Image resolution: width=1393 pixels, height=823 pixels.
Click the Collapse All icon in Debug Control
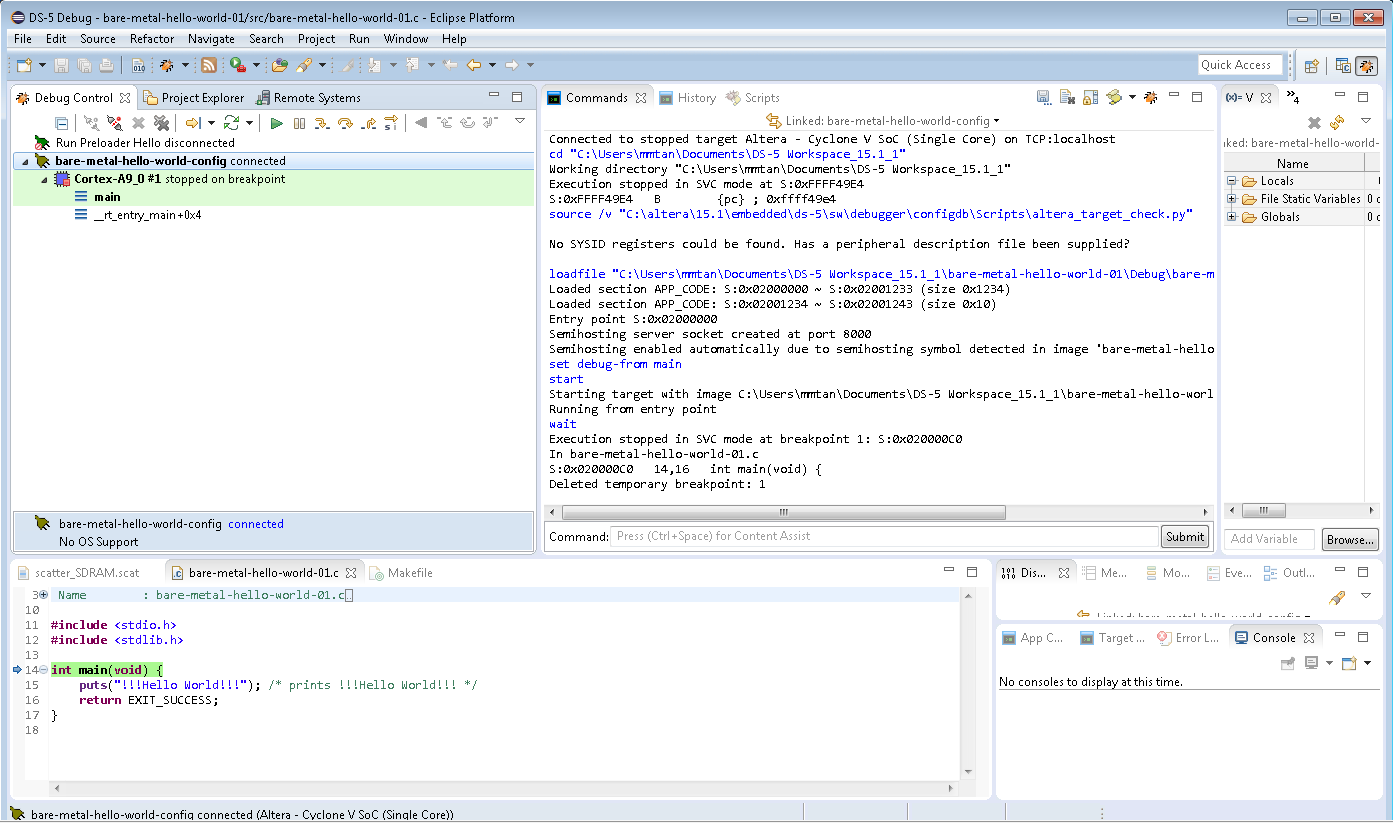62,123
